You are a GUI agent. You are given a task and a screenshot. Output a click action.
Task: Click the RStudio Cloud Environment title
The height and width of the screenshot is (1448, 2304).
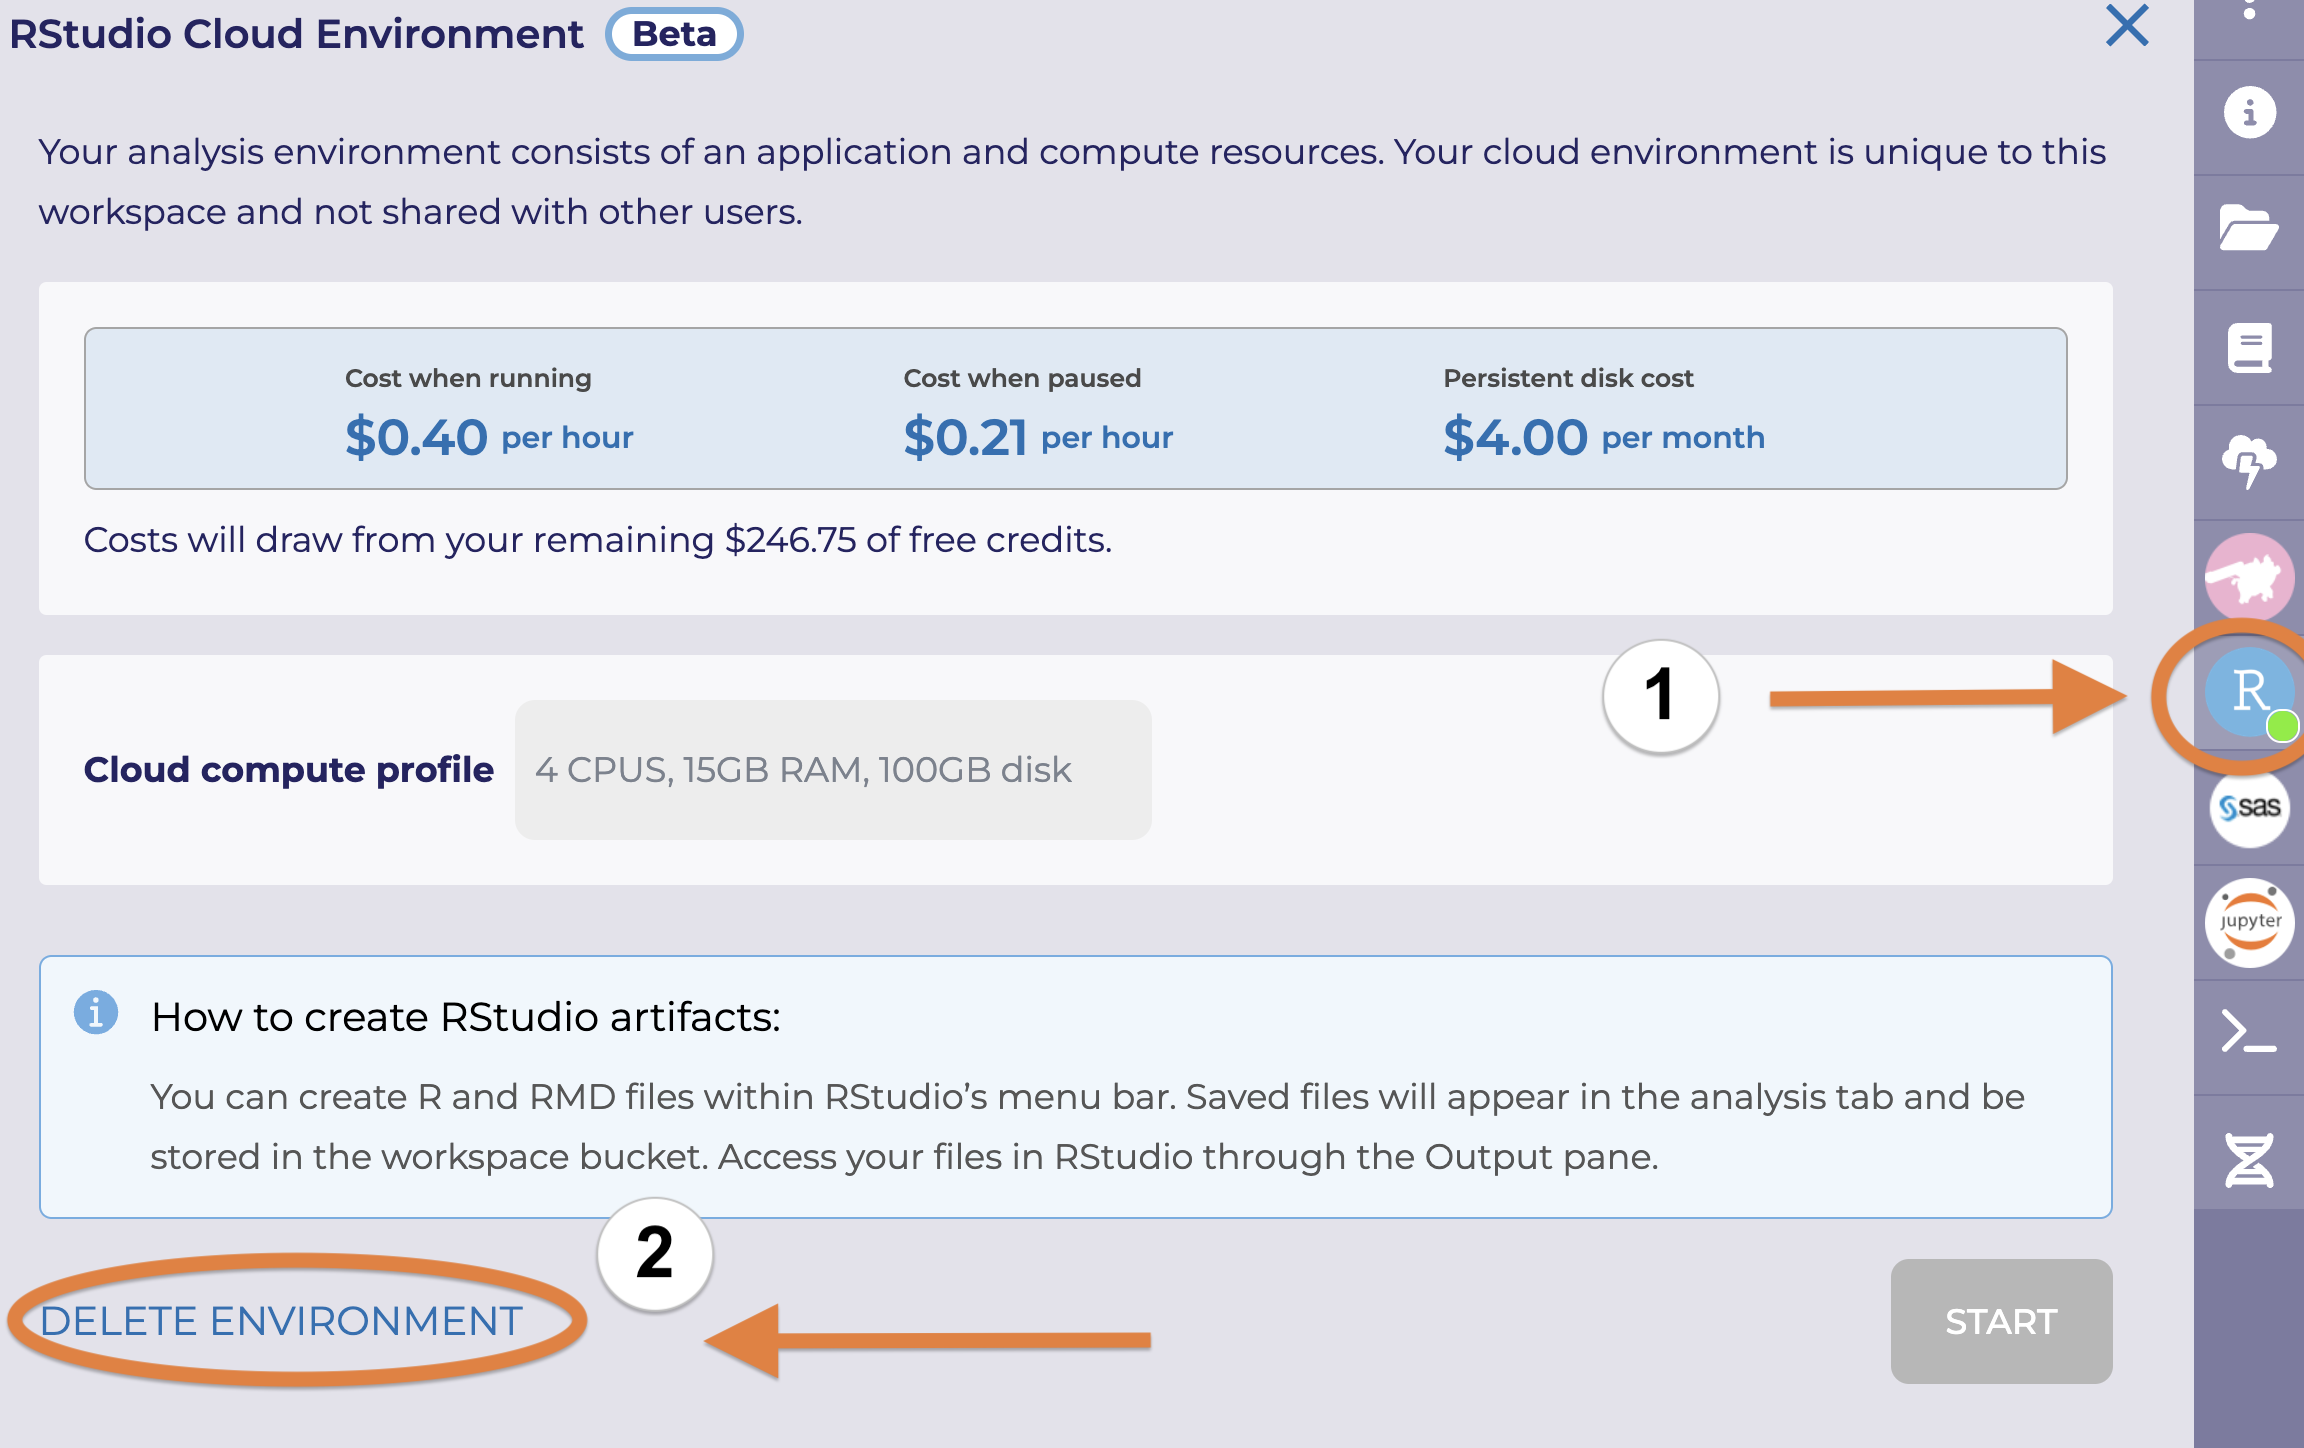(296, 34)
